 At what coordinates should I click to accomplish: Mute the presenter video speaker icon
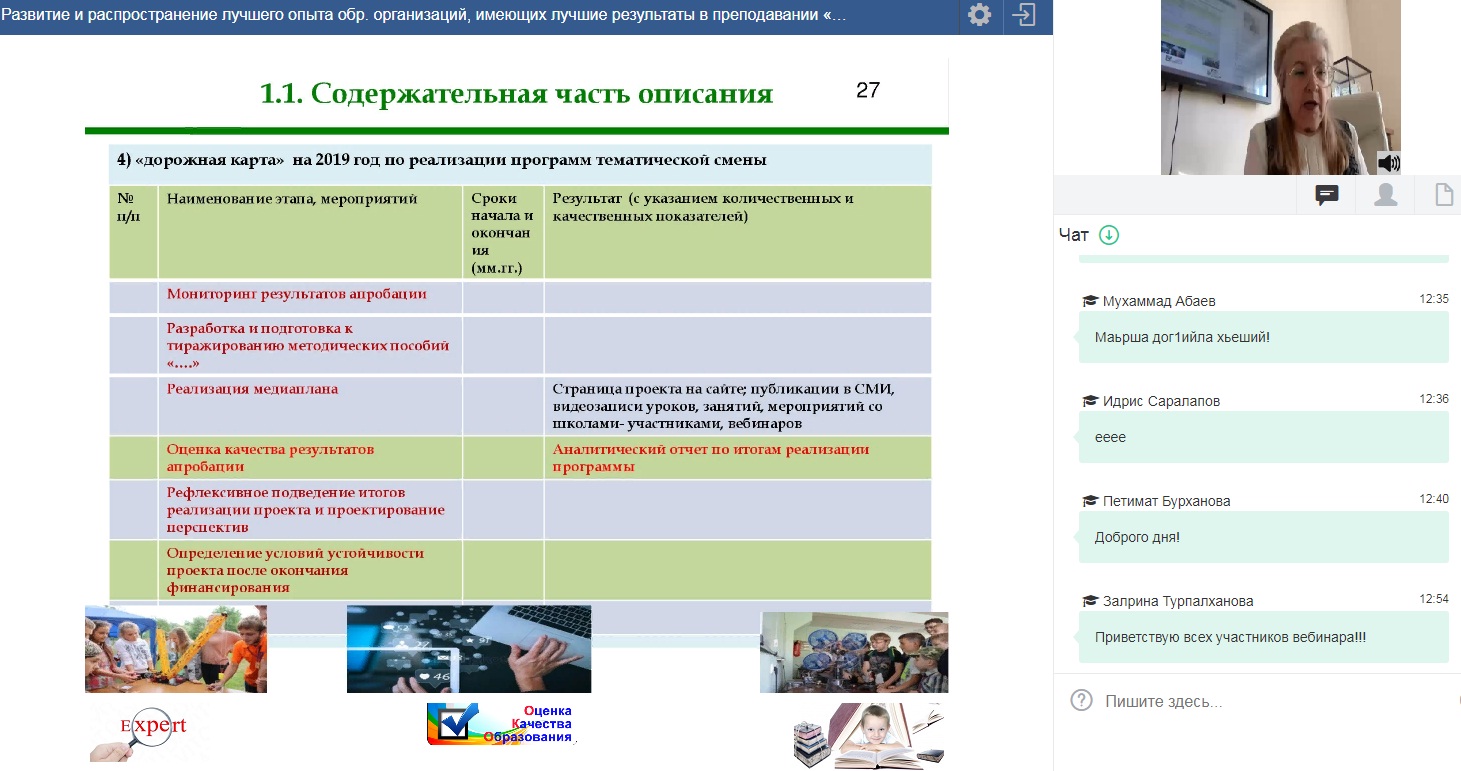point(1388,163)
